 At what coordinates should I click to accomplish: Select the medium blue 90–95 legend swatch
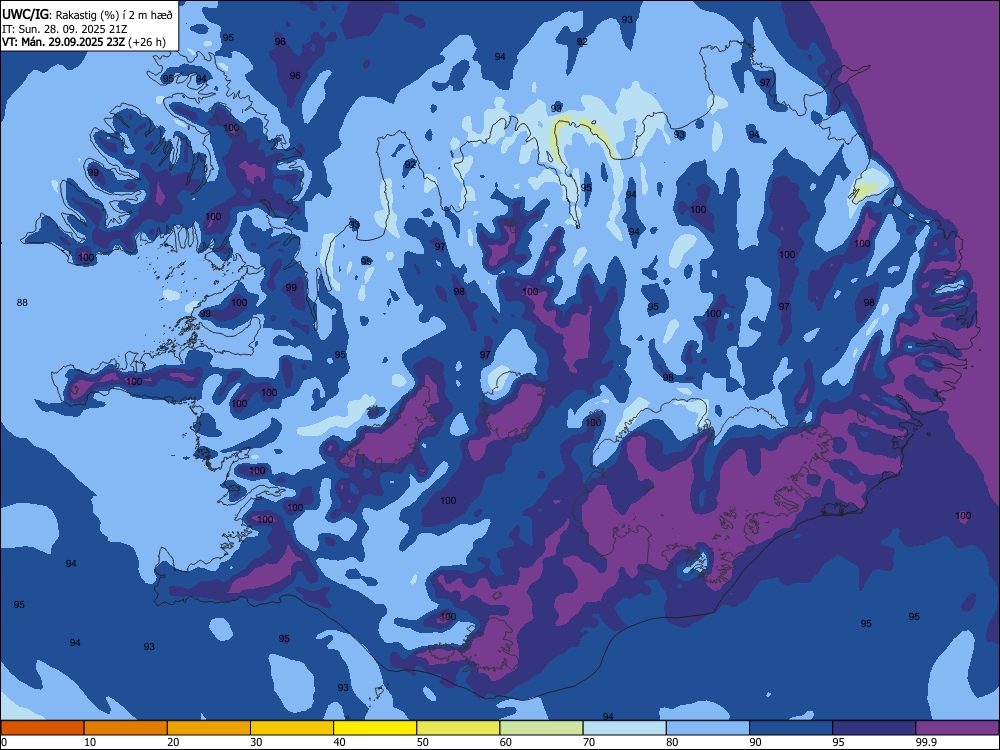coord(791,728)
